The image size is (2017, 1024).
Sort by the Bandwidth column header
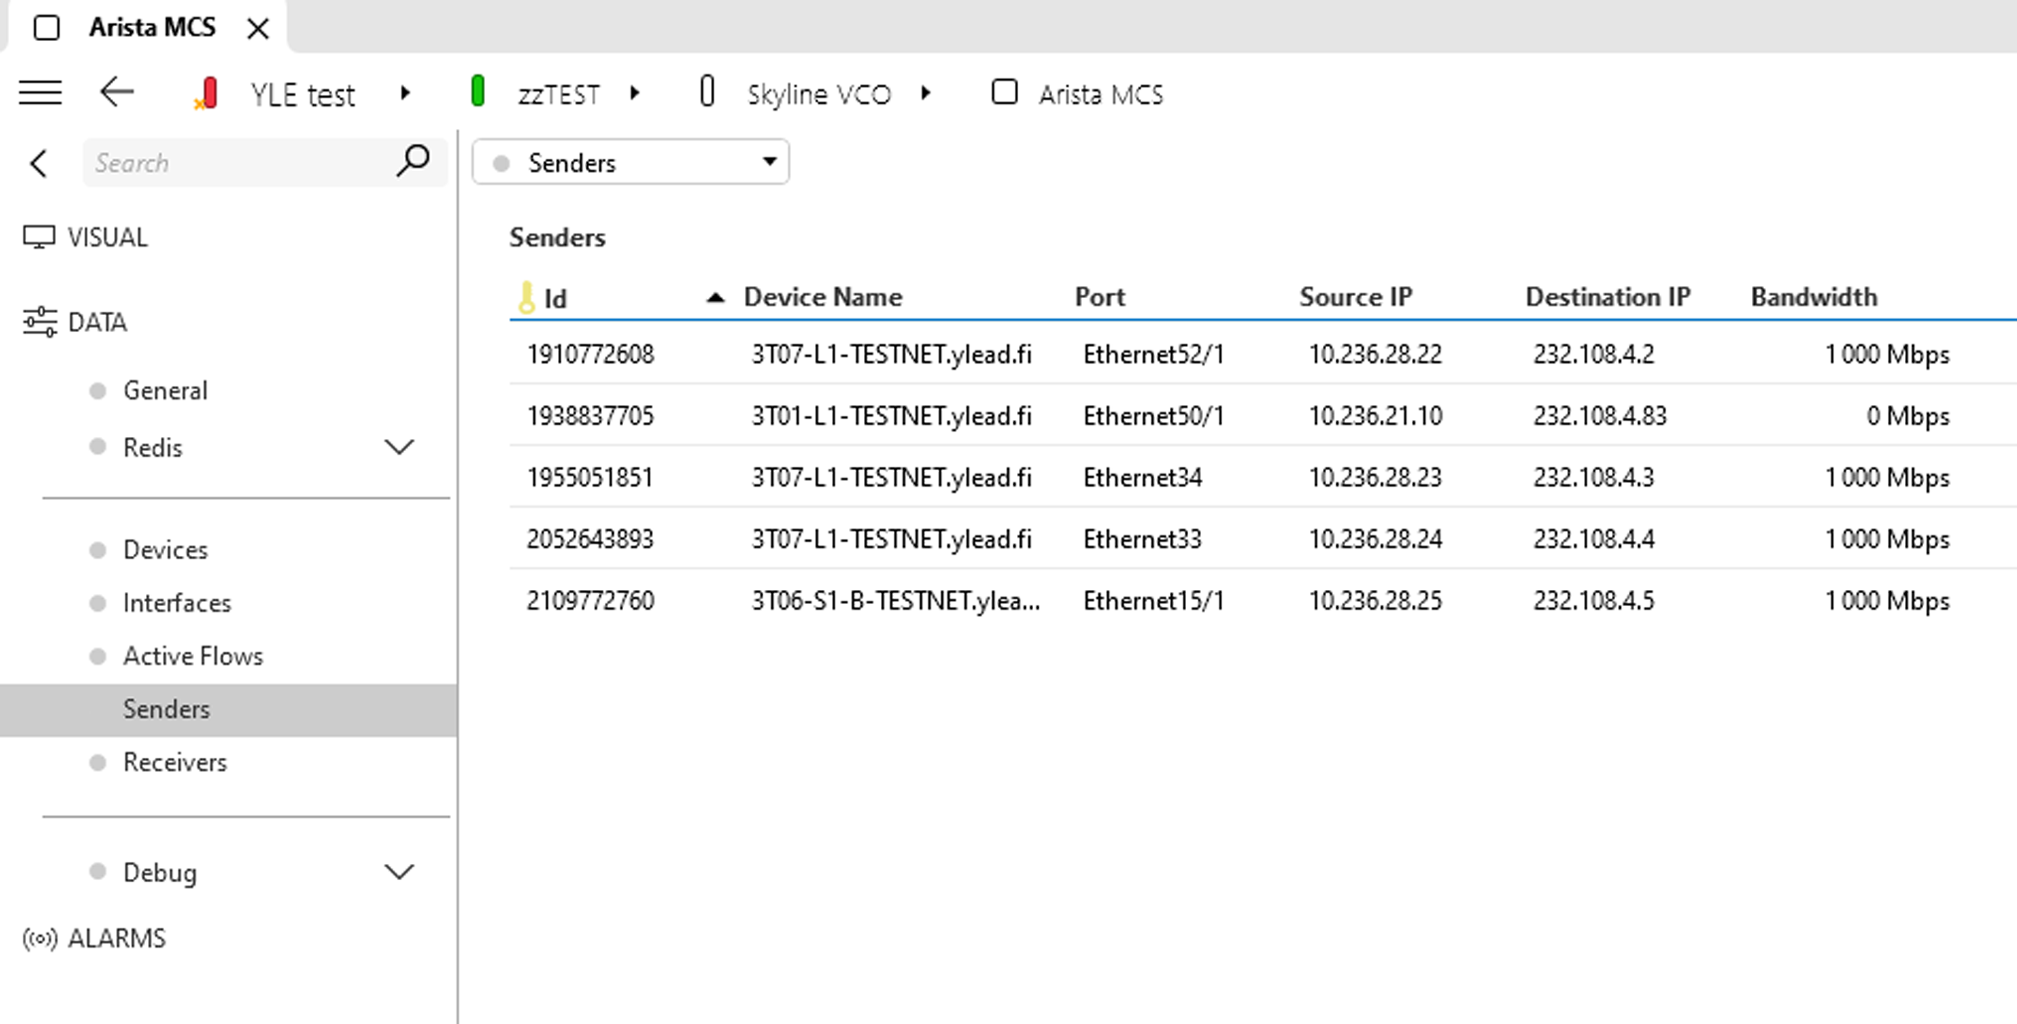(x=1814, y=297)
